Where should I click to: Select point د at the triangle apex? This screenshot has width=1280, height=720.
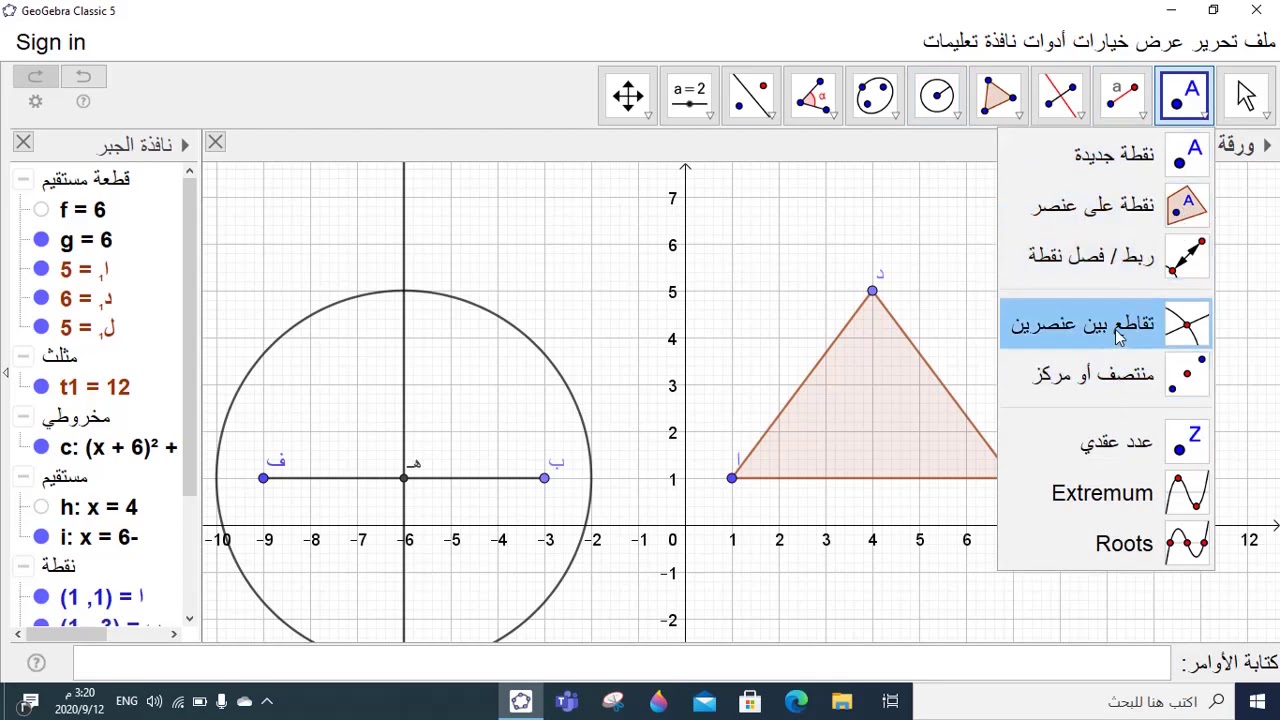tap(872, 291)
